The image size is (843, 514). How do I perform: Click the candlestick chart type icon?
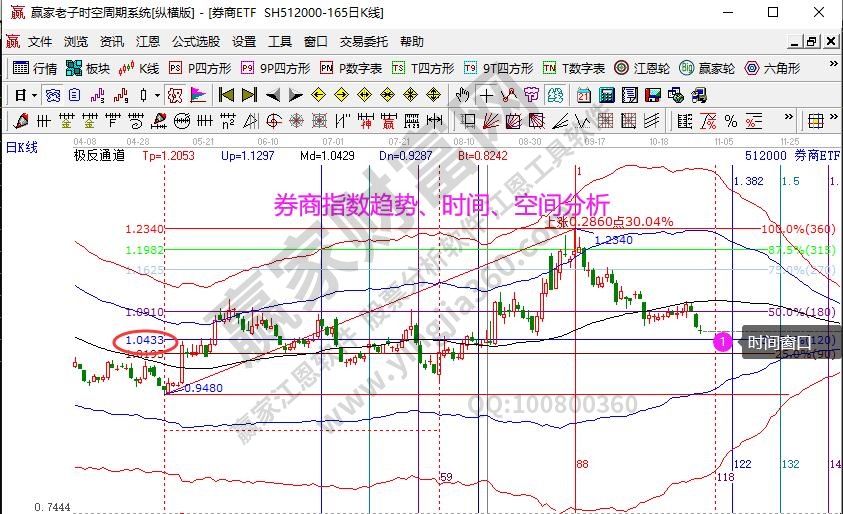coord(143,96)
